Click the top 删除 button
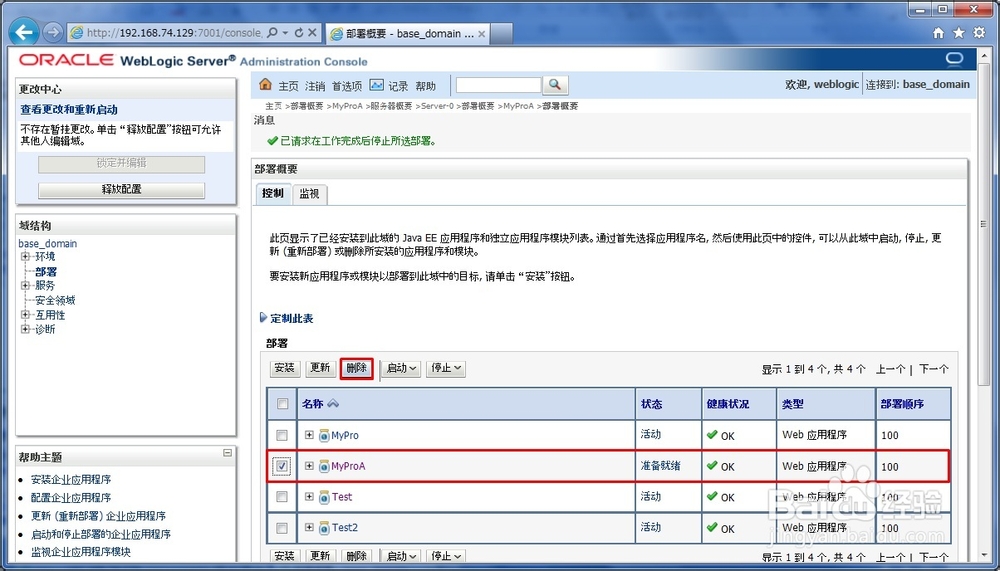Viewport: 1000px width, 571px height. click(357, 368)
